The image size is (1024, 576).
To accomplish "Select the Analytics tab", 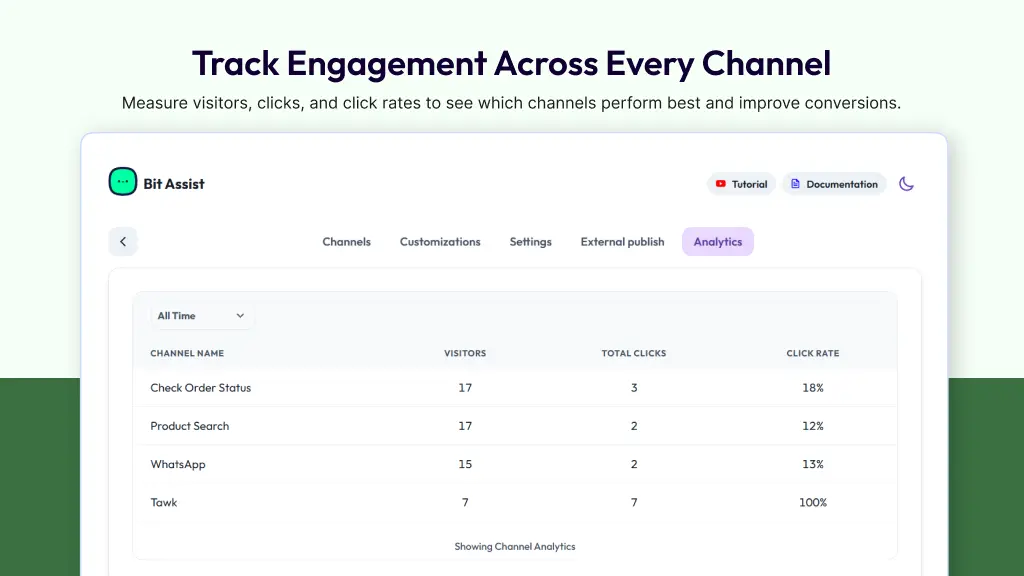I will pyautogui.click(x=718, y=242).
